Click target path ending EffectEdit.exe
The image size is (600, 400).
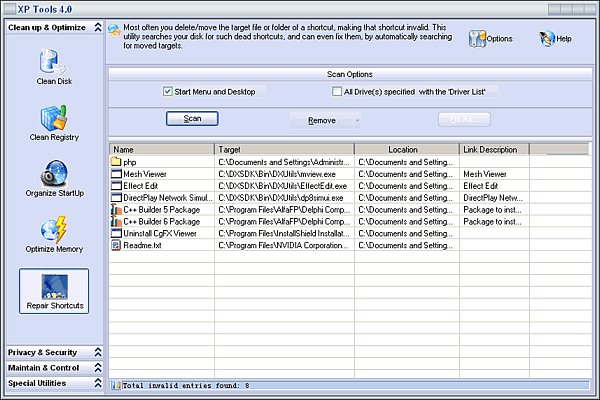click(x=282, y=186)
